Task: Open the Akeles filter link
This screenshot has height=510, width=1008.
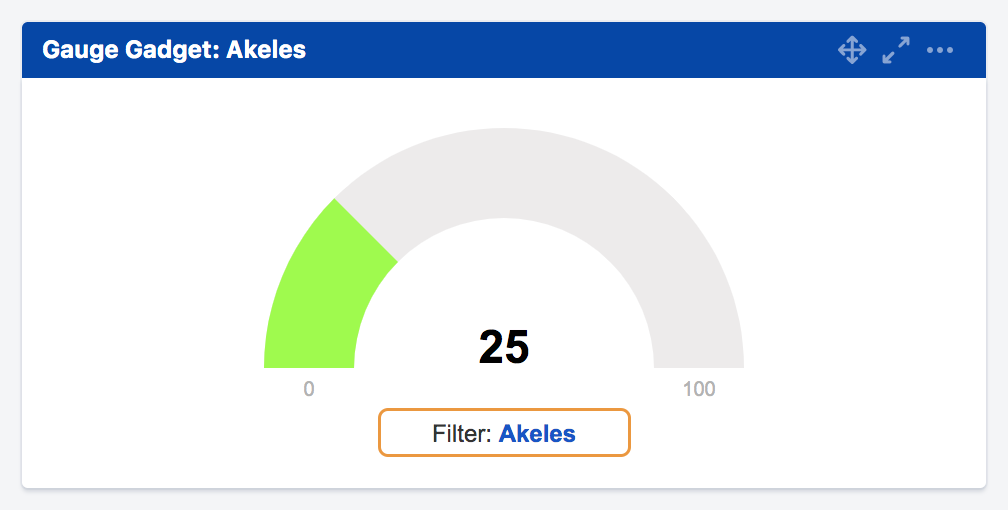Action: click(x=537, y=434)
